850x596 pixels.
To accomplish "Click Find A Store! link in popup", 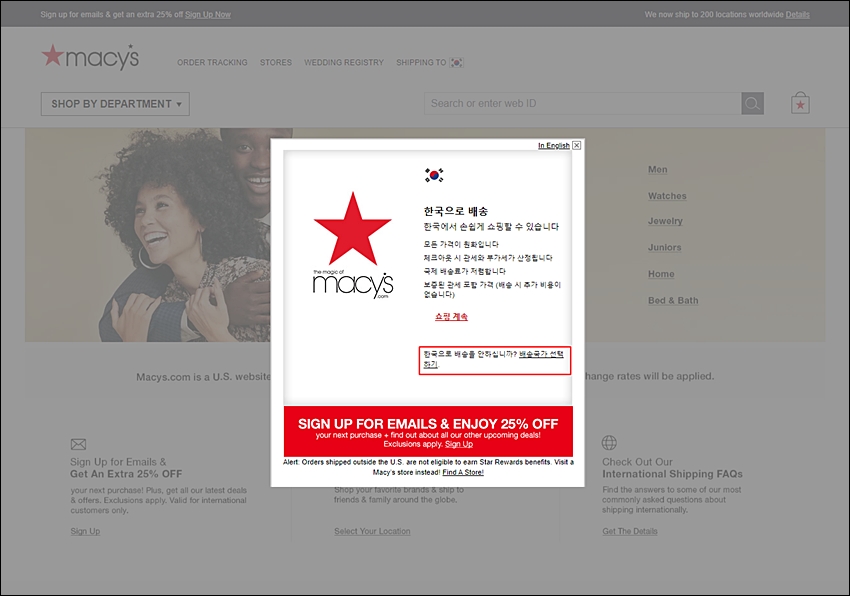I will (x=463, y=472).
